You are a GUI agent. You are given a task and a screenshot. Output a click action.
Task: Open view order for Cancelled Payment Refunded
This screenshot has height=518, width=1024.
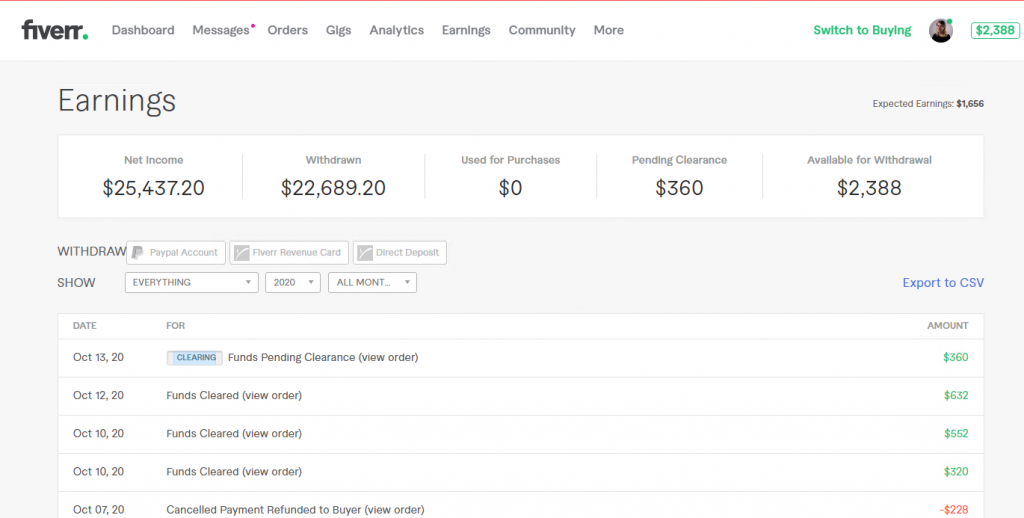(x=394, y=510)
